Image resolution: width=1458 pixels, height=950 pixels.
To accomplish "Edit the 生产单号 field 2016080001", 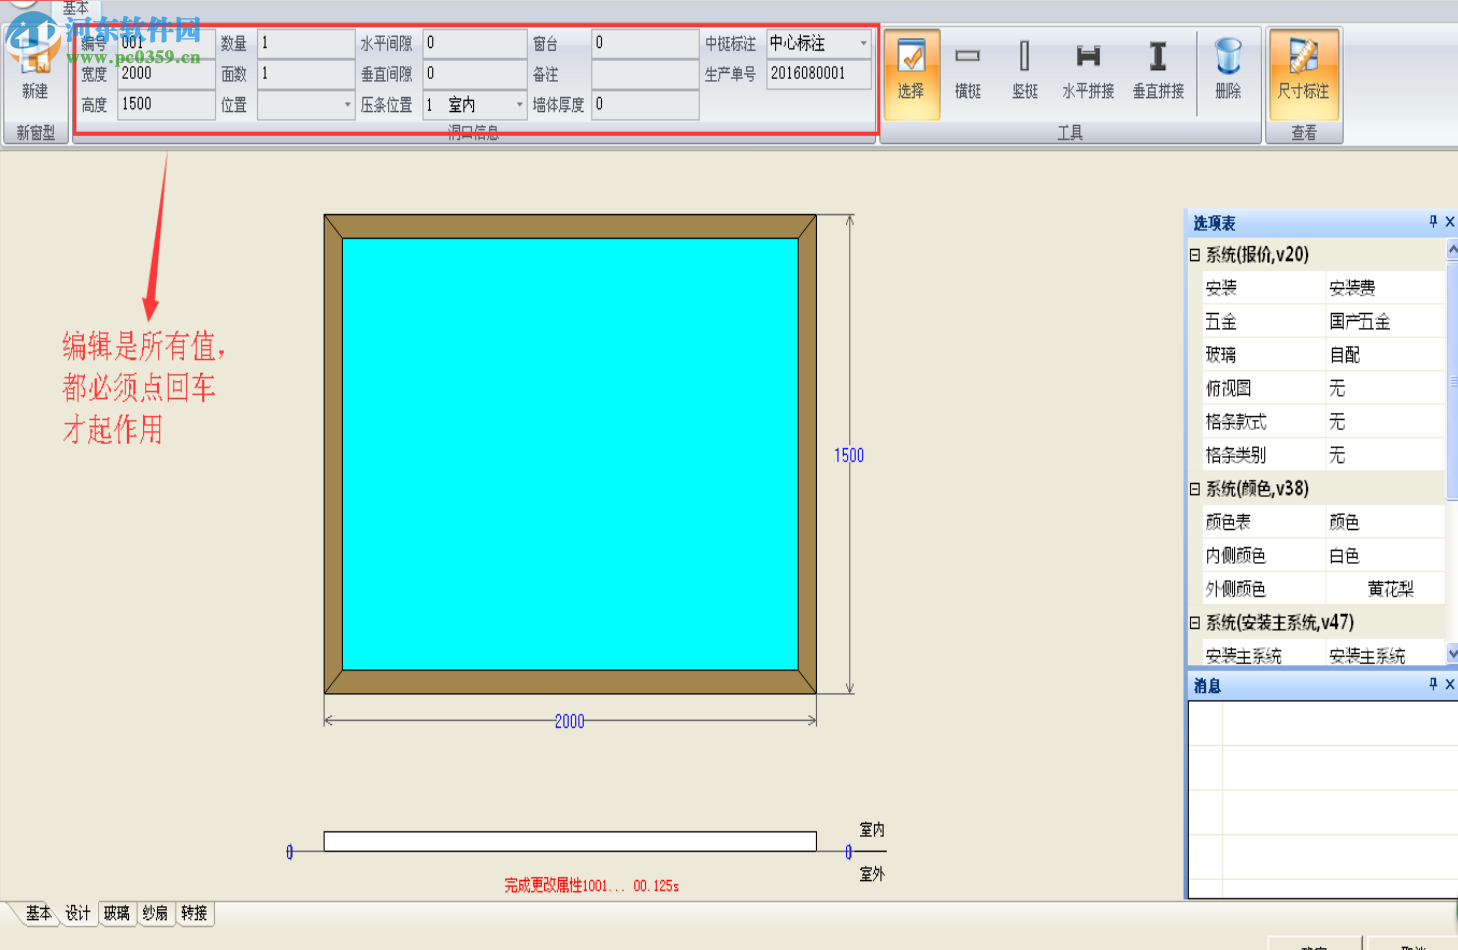I will pos(819,74).
